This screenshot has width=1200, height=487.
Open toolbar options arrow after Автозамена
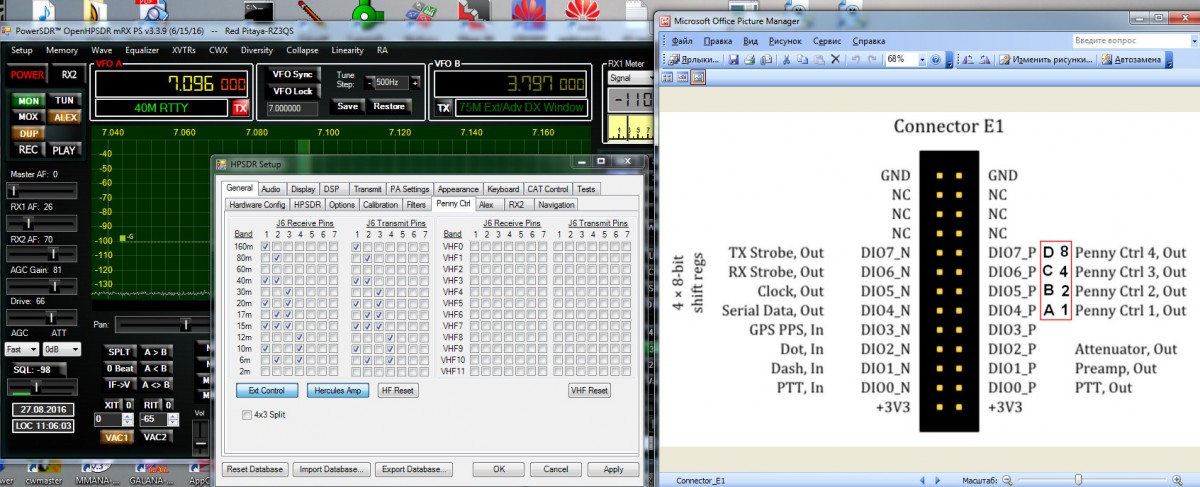1171,59
